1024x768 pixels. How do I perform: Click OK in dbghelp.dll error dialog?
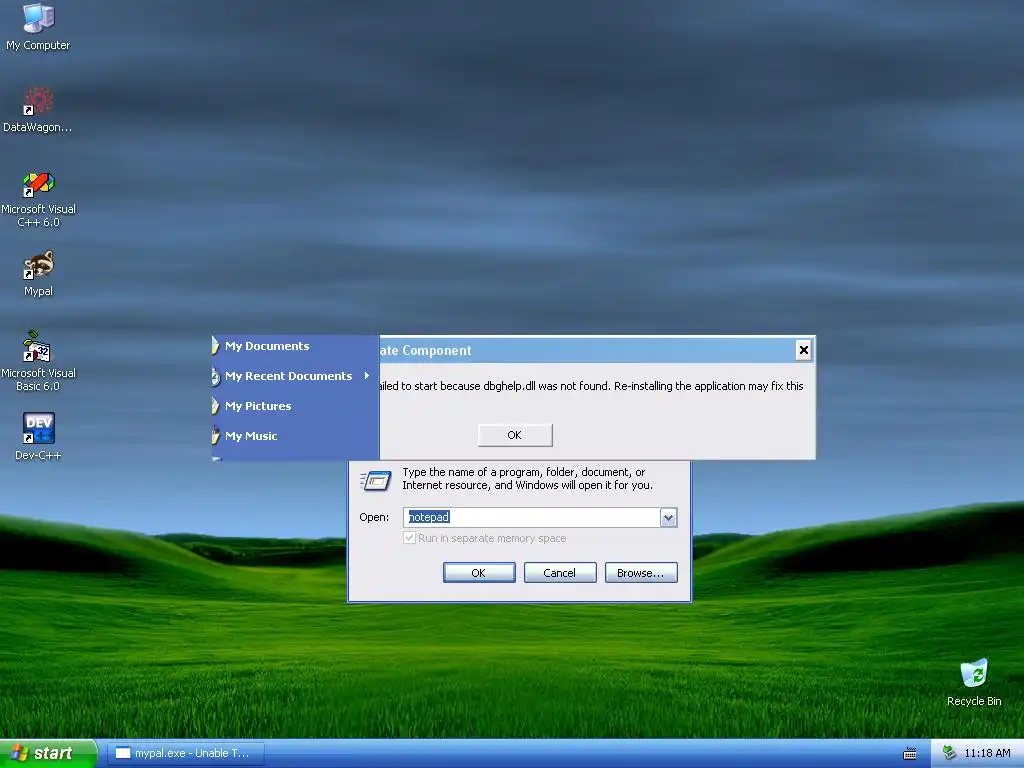pyautogui.click(x=515, y=435)
